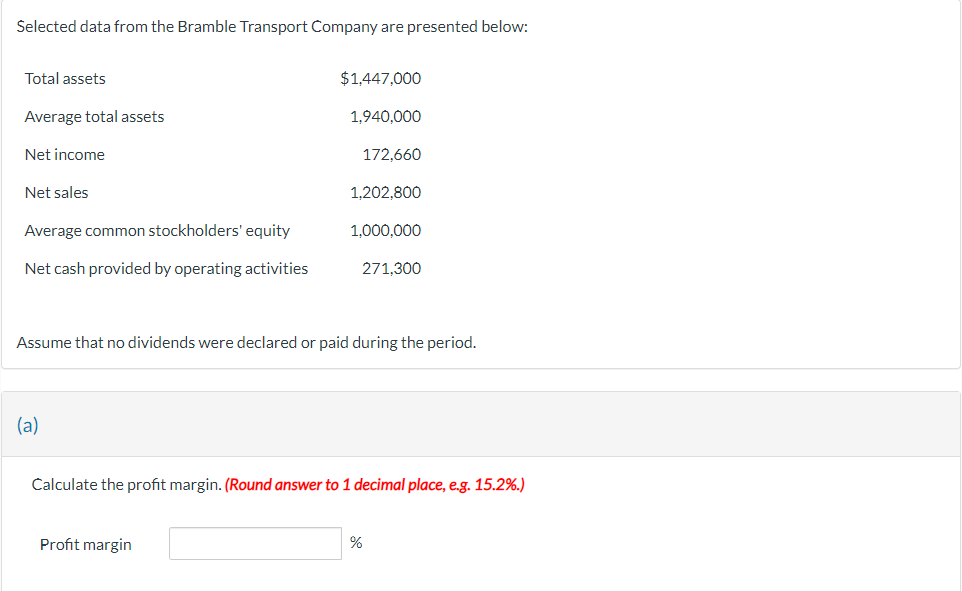
Task: Click the 172,660 value
Action: [396, 154]
